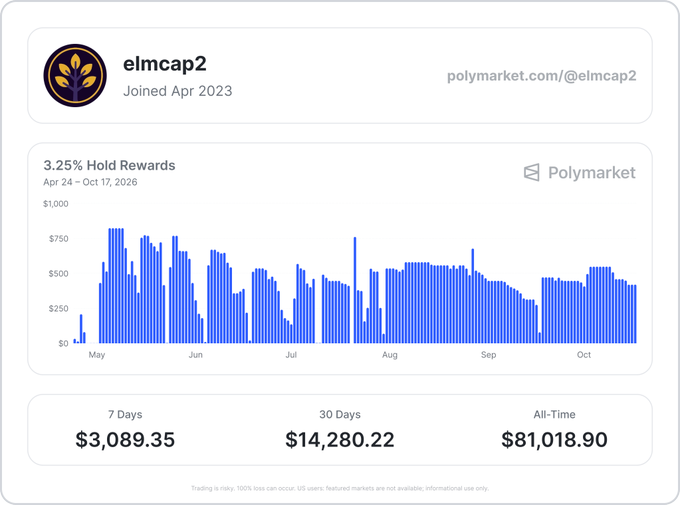Viewport: 680px width, 505px height.
Task: Open the polymarket.com/@elmcap2 link
Action: (542, 76)
